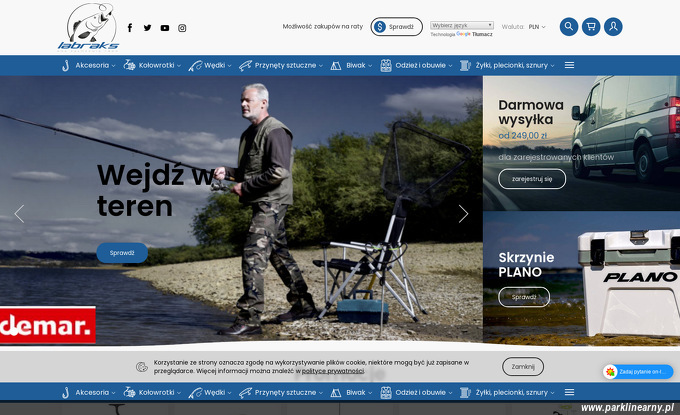Click the lure icon beside Przynęty sztuczne in top menu

[245, 65]
